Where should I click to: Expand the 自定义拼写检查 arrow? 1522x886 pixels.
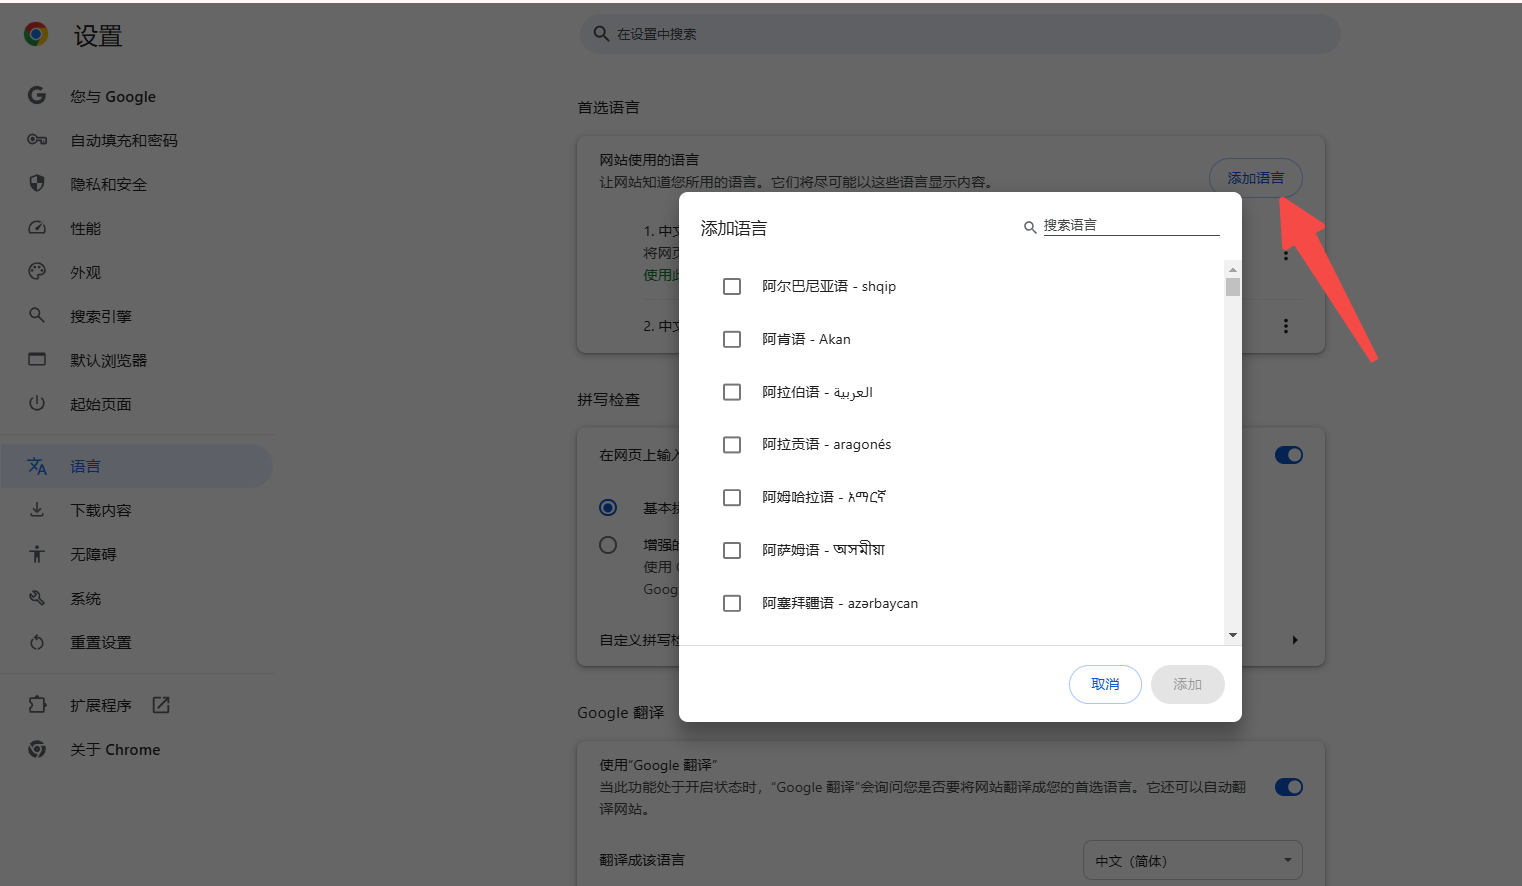click(1295, 640)
